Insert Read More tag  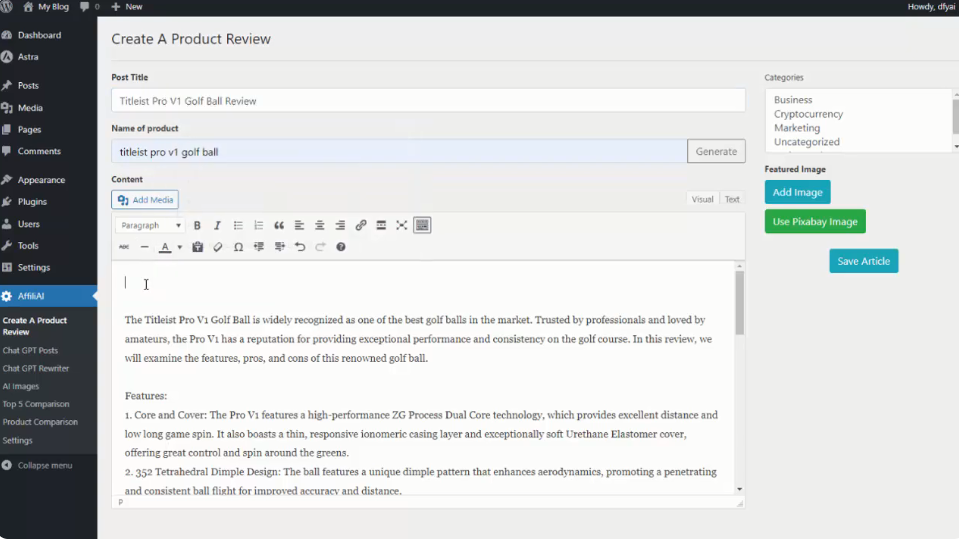tap(381, 226)
